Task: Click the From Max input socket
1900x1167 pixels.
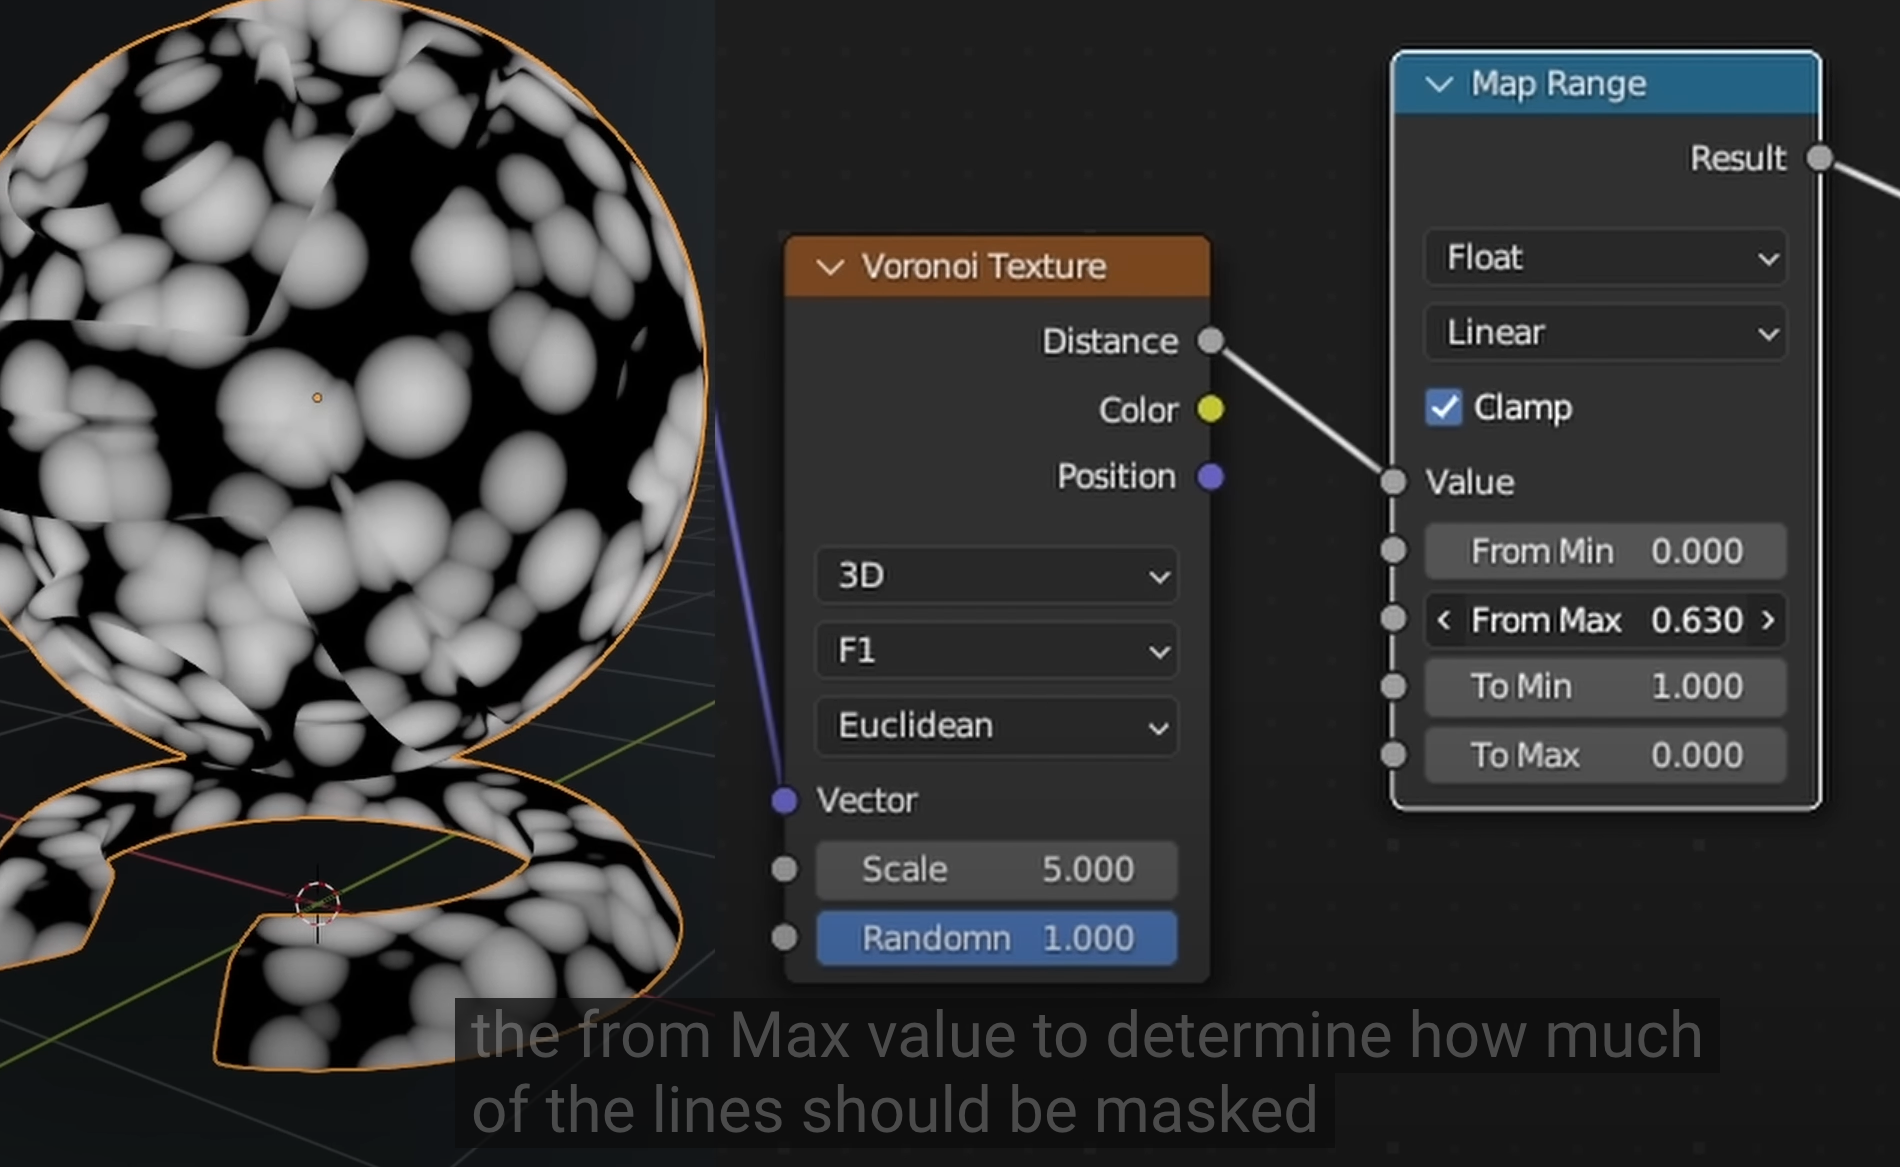Action: click(1393, 619)
